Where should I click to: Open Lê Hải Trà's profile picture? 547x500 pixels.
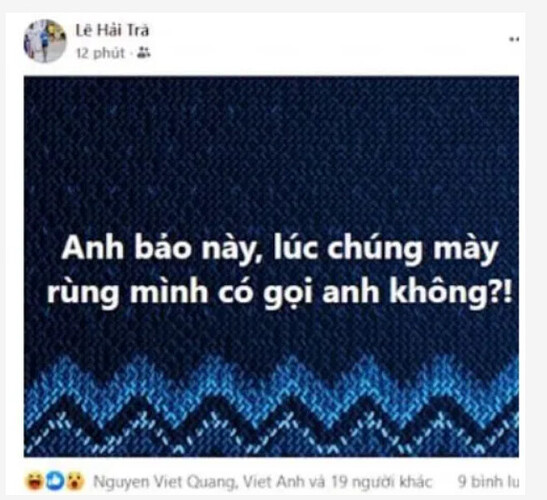pyautogui.click(x=45, y=41)
